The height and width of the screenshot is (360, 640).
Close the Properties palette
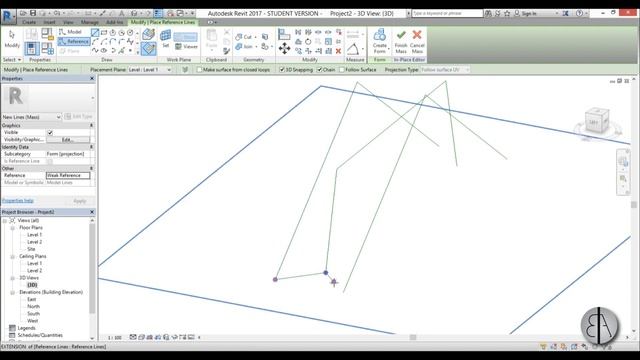[x=92, y=78]
